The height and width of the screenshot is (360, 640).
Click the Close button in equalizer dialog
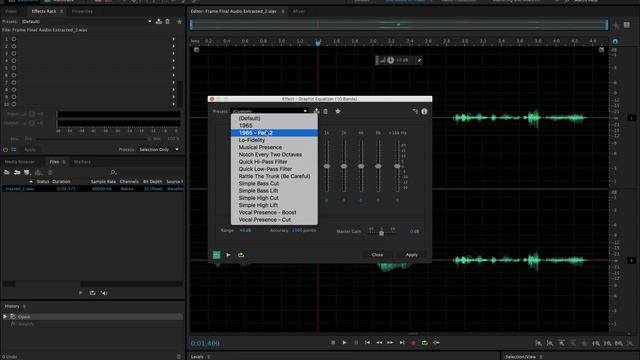(377, 255)
